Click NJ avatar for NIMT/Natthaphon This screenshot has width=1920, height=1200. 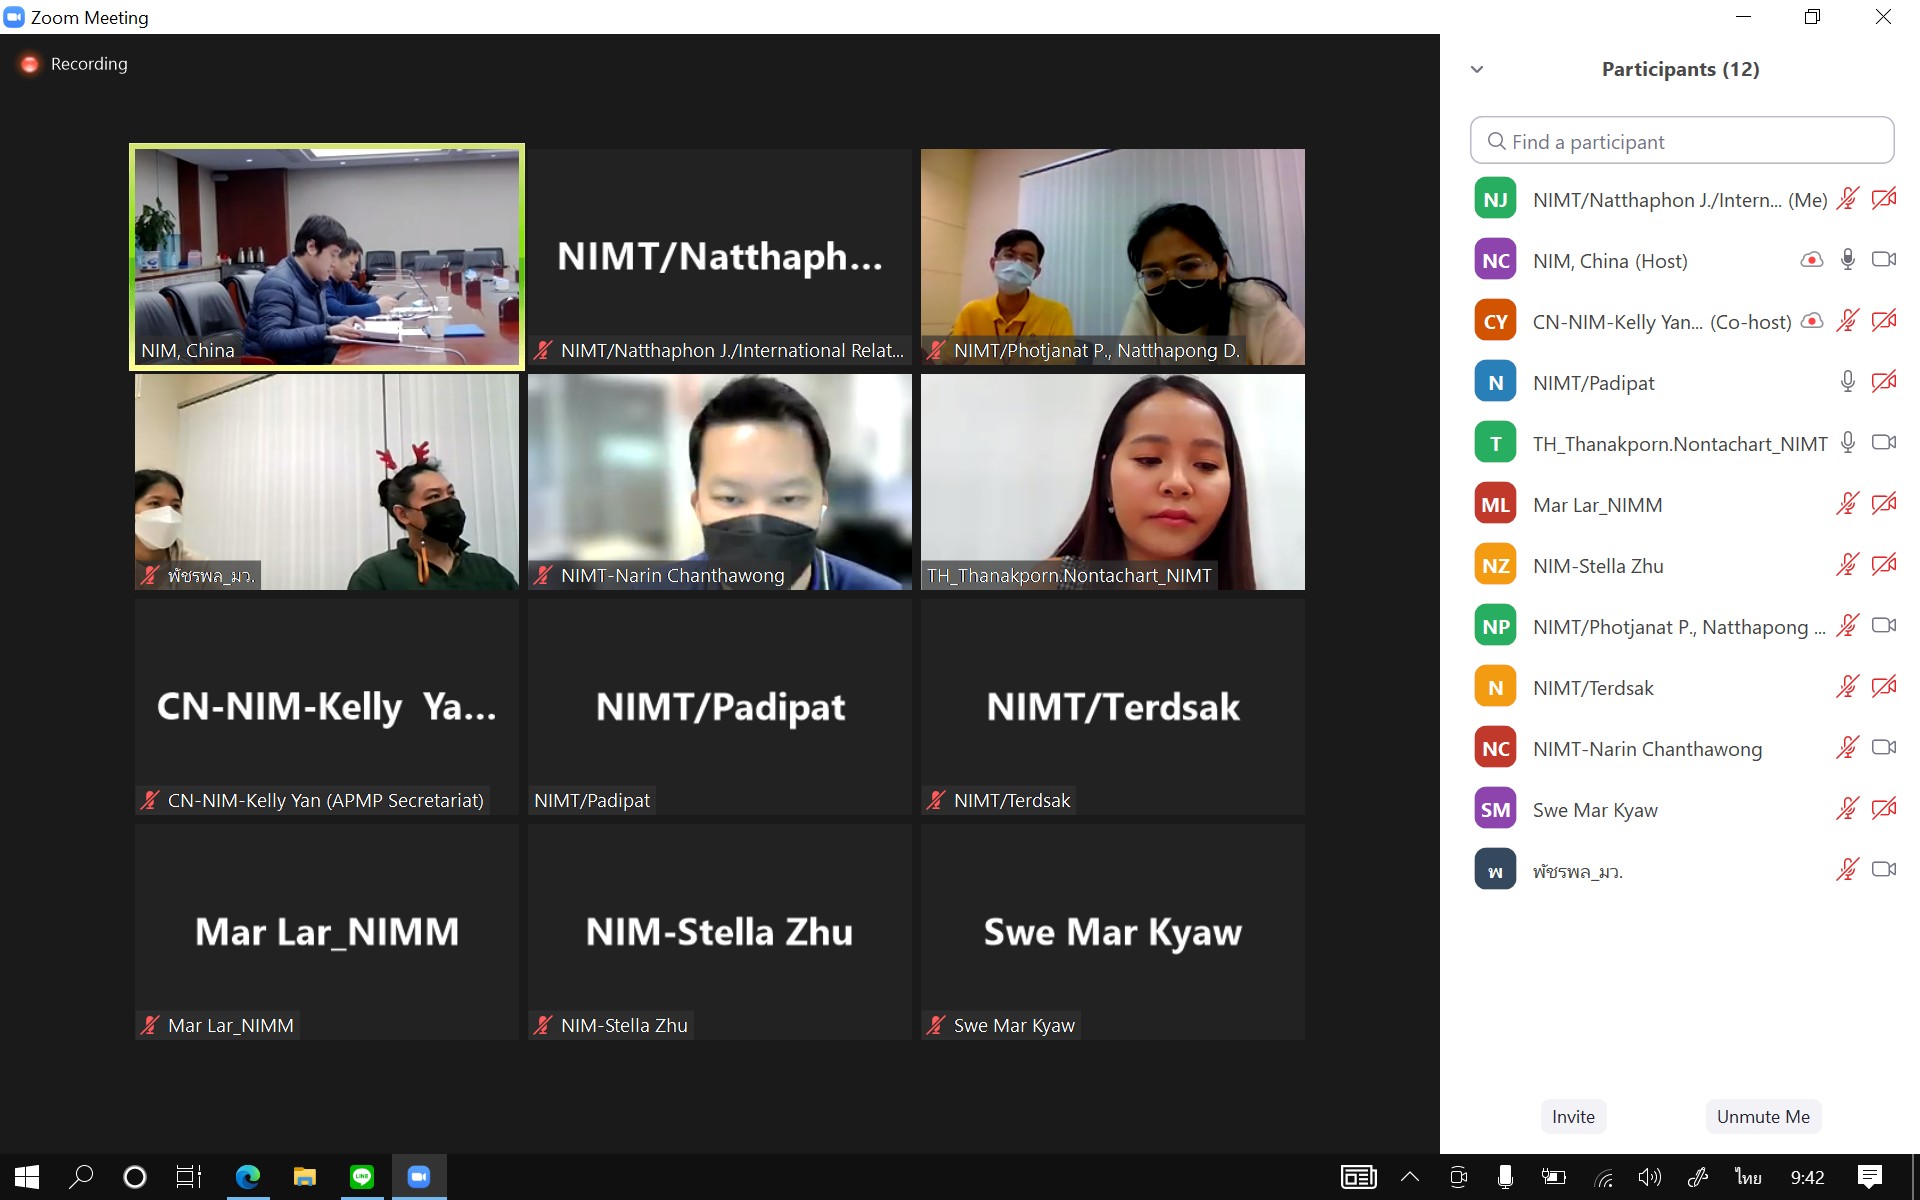coord(1495,199)
